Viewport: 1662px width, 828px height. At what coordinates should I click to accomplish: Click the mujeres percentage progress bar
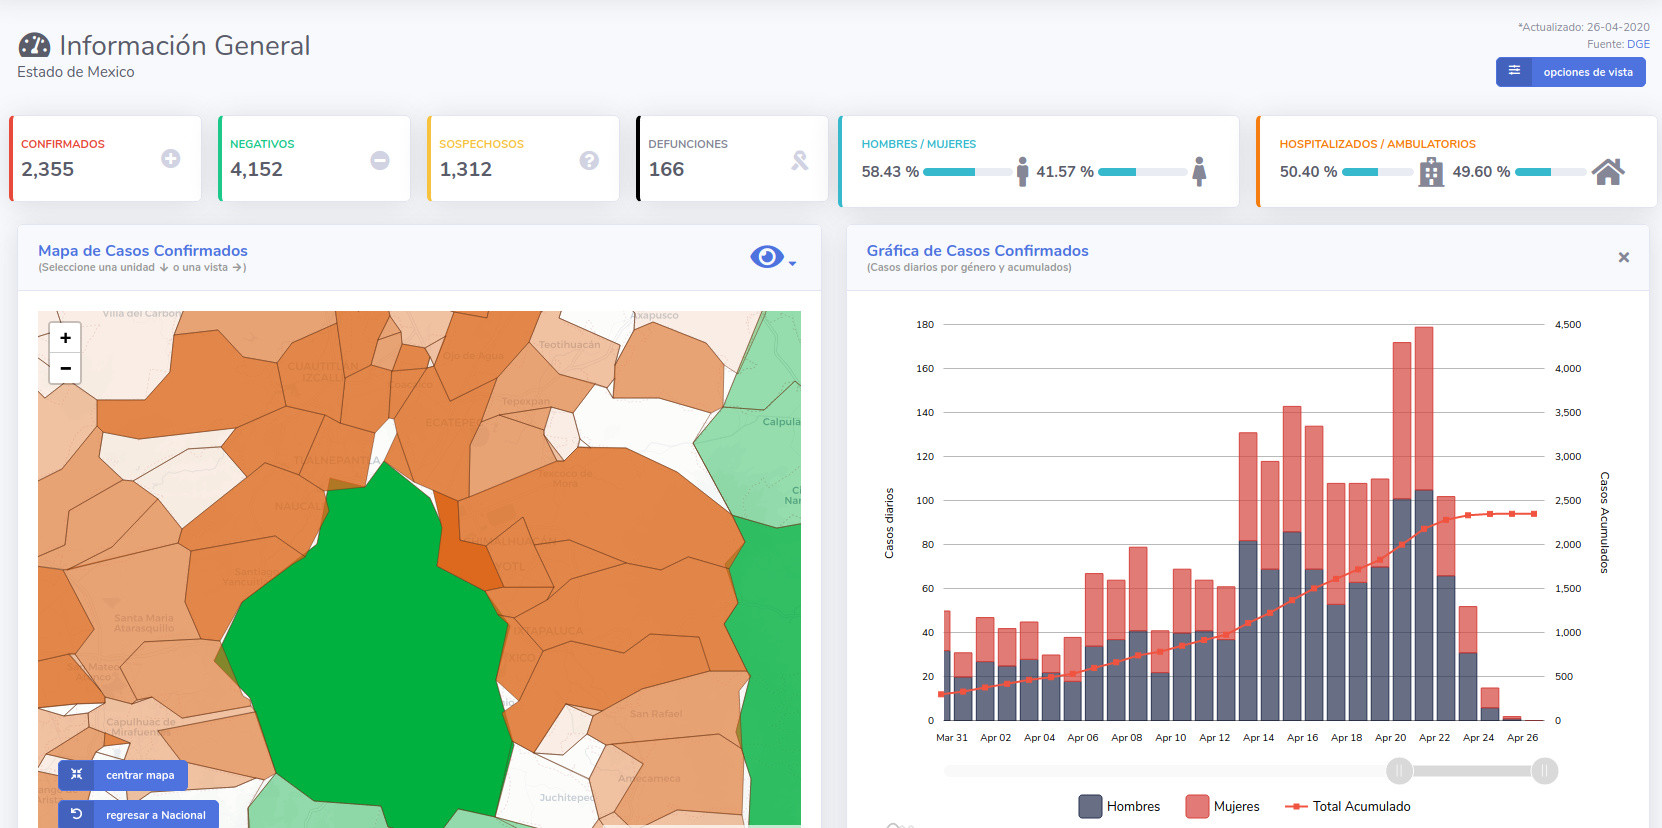point(1142,172)
